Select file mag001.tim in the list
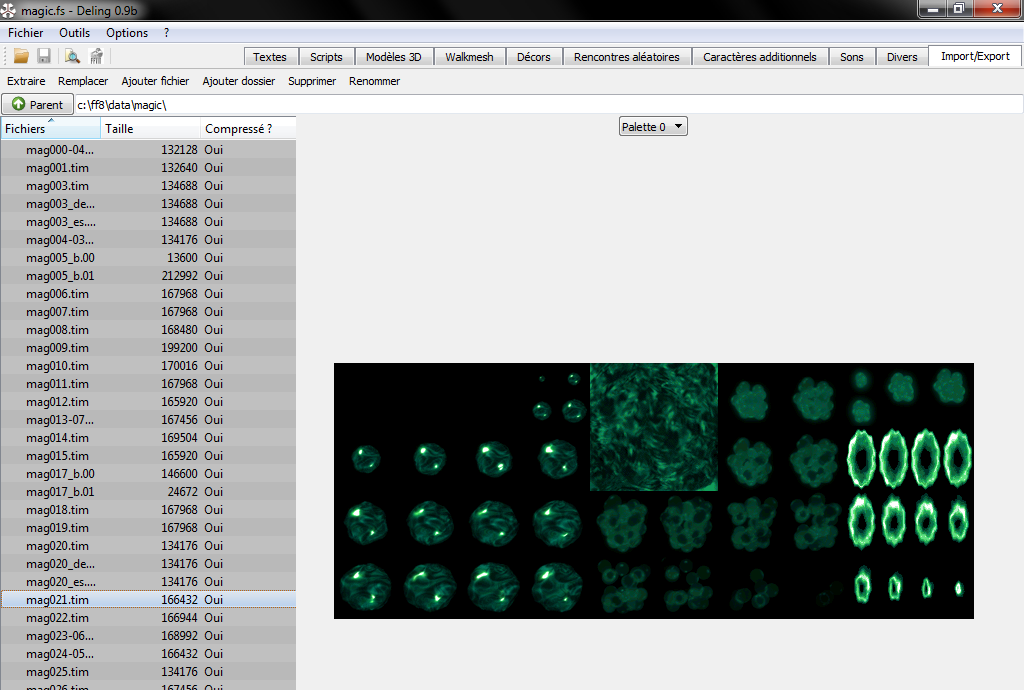1024x690 pixels. (x=148, y=168)
